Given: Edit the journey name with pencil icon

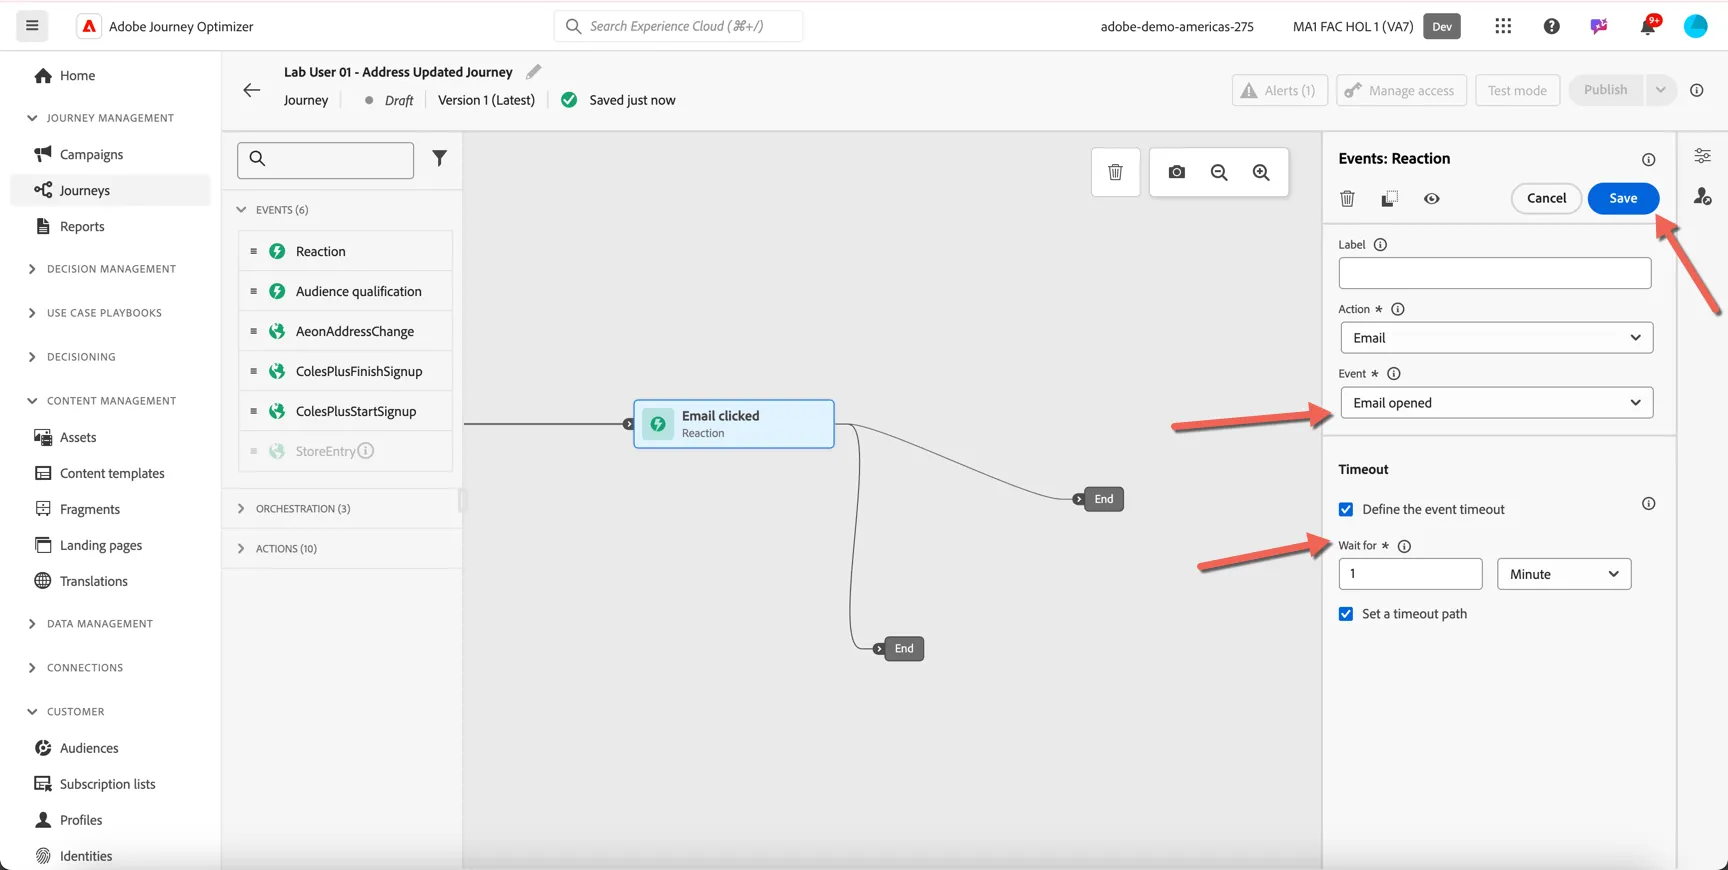Looking at the screenshot, I should point(534,72).
